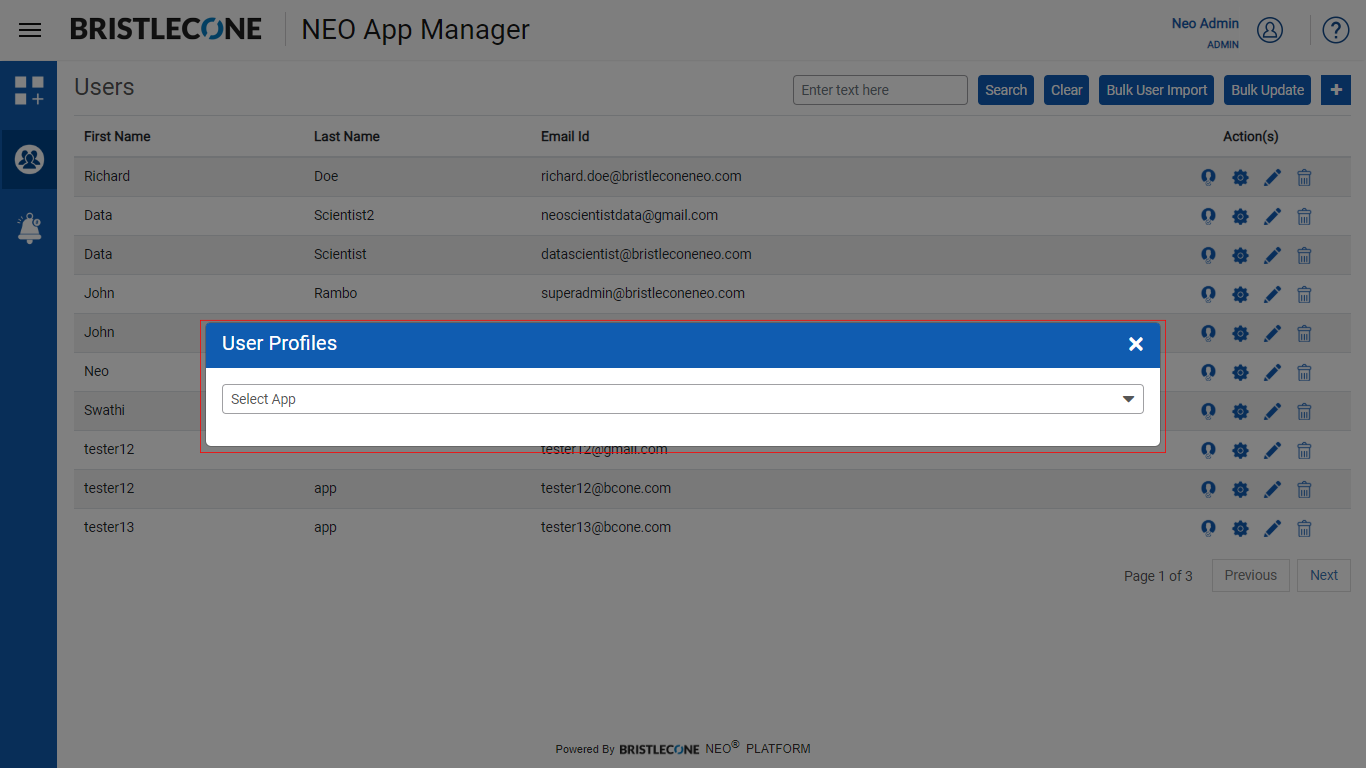Open settings gear for datascientist@bristleconeneo.com row
1366x768 pixels.
pyautogui.click(x=1240, y=255)
